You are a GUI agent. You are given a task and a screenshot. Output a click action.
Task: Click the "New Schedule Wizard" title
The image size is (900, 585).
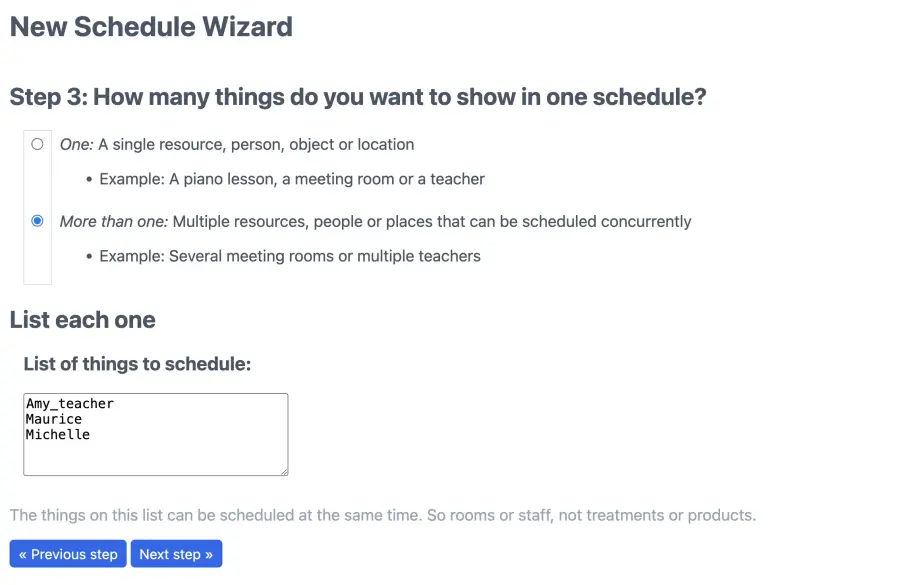tap(152, 27)
